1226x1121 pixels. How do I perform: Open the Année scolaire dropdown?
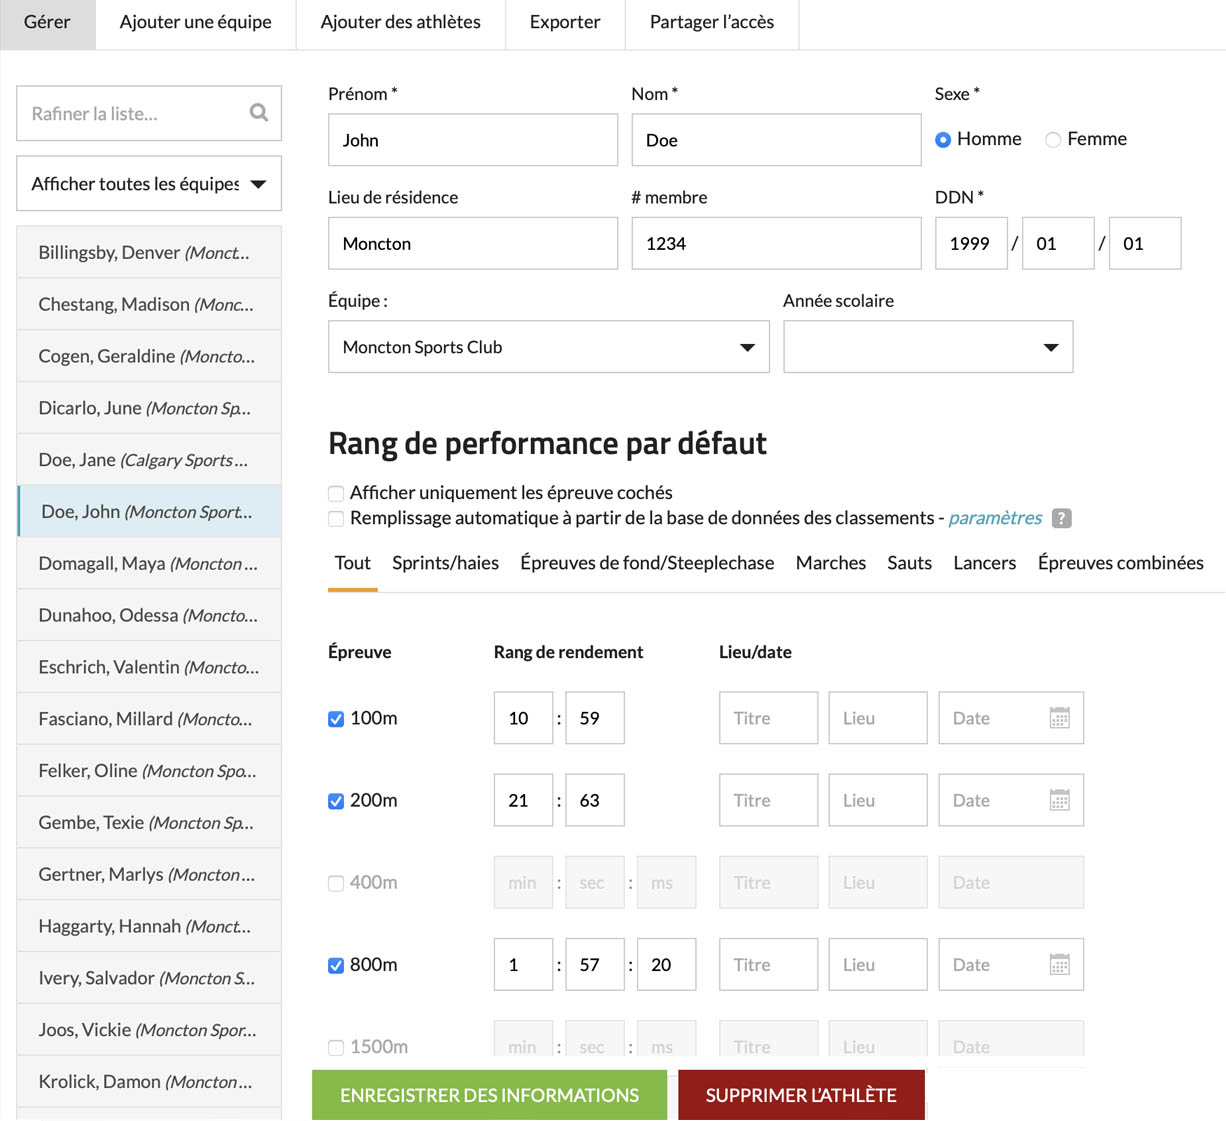927,347
